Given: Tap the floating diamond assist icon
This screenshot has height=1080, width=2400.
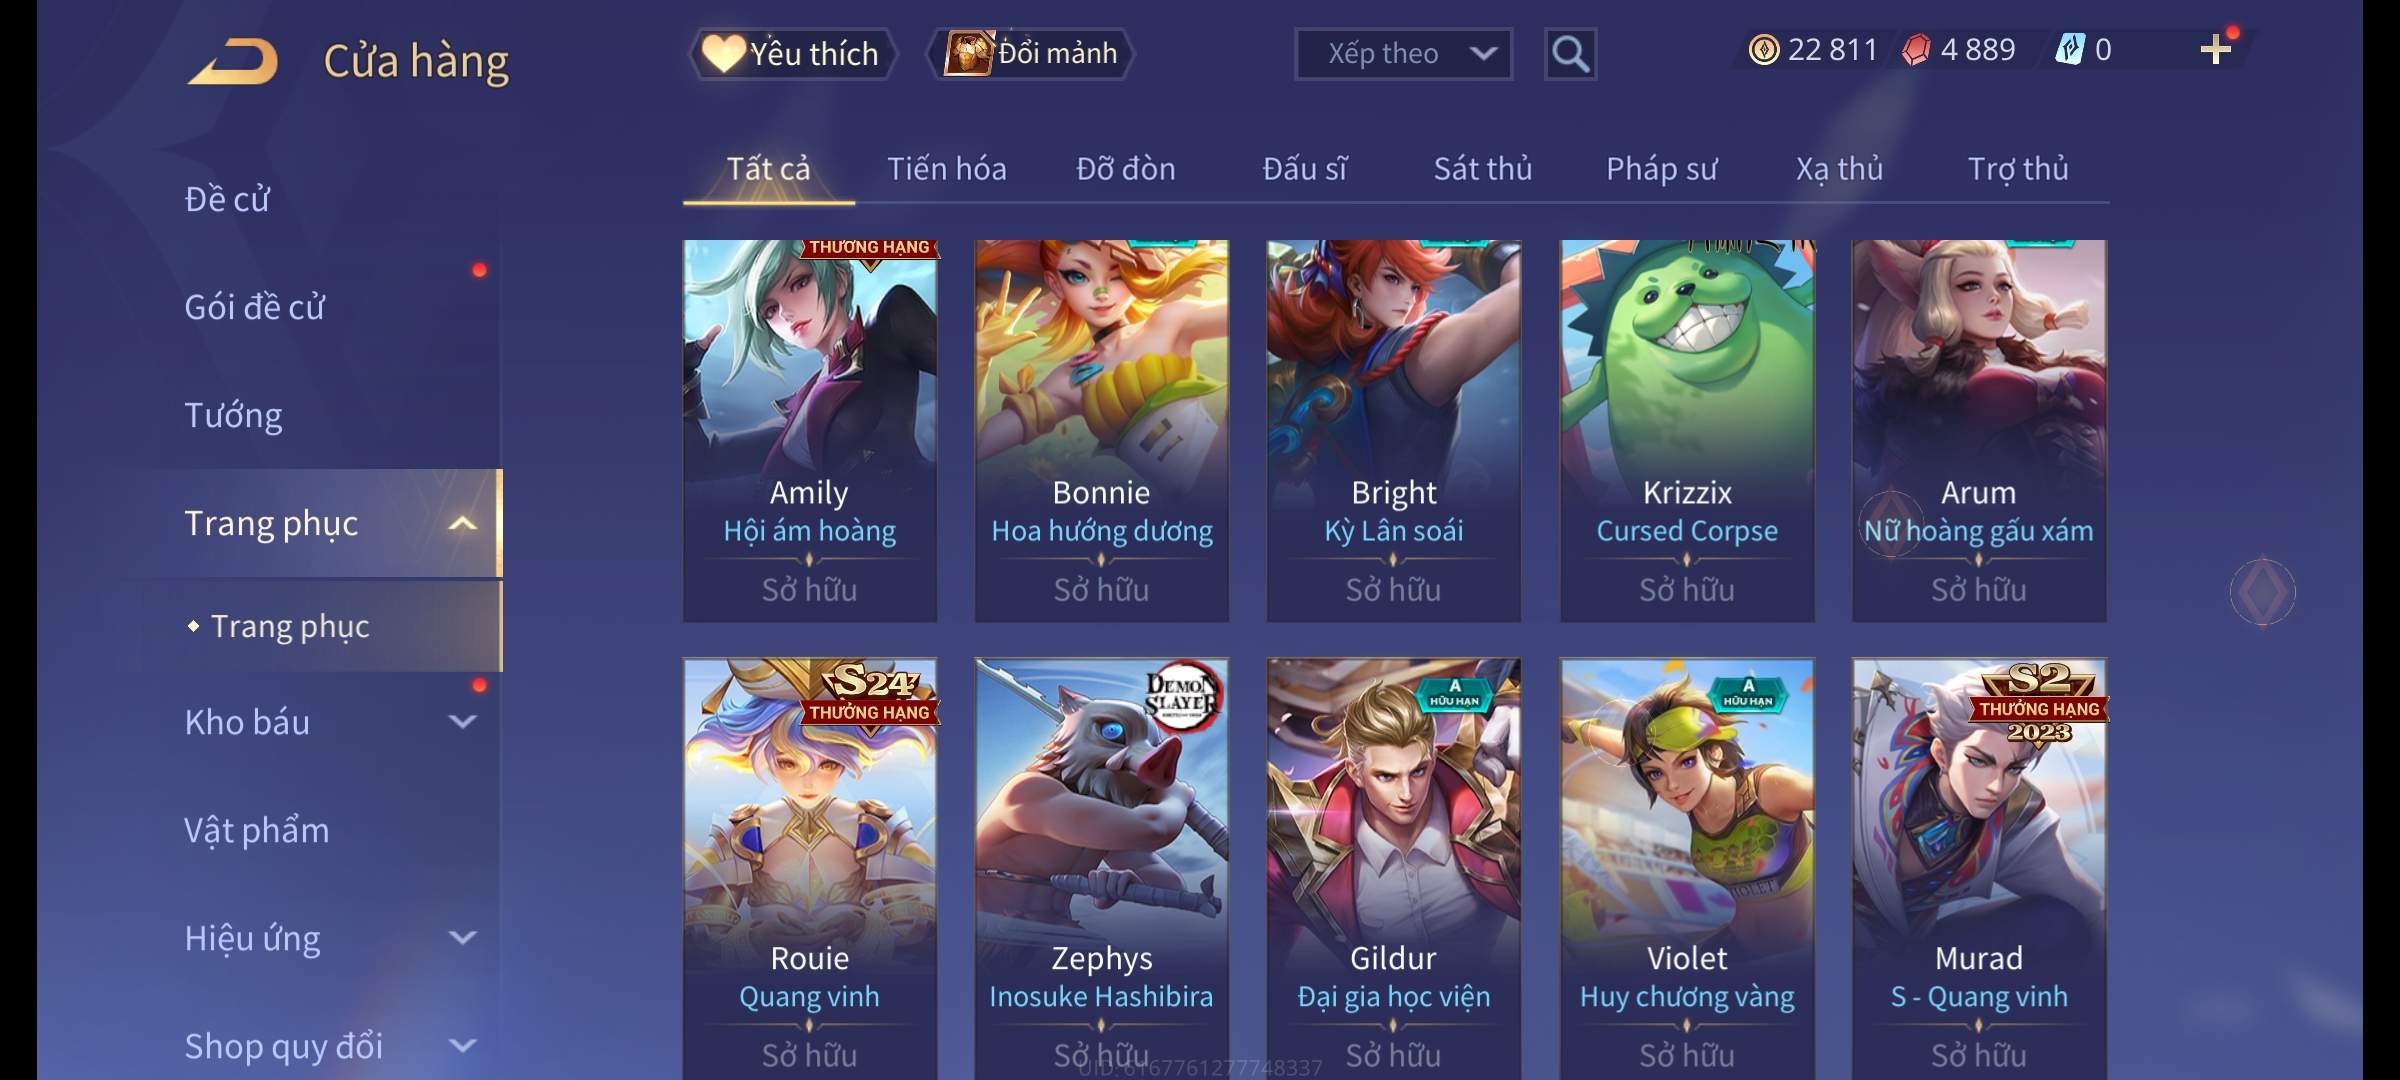Looking at the screenshot, I should click(x=2263, y=592).
